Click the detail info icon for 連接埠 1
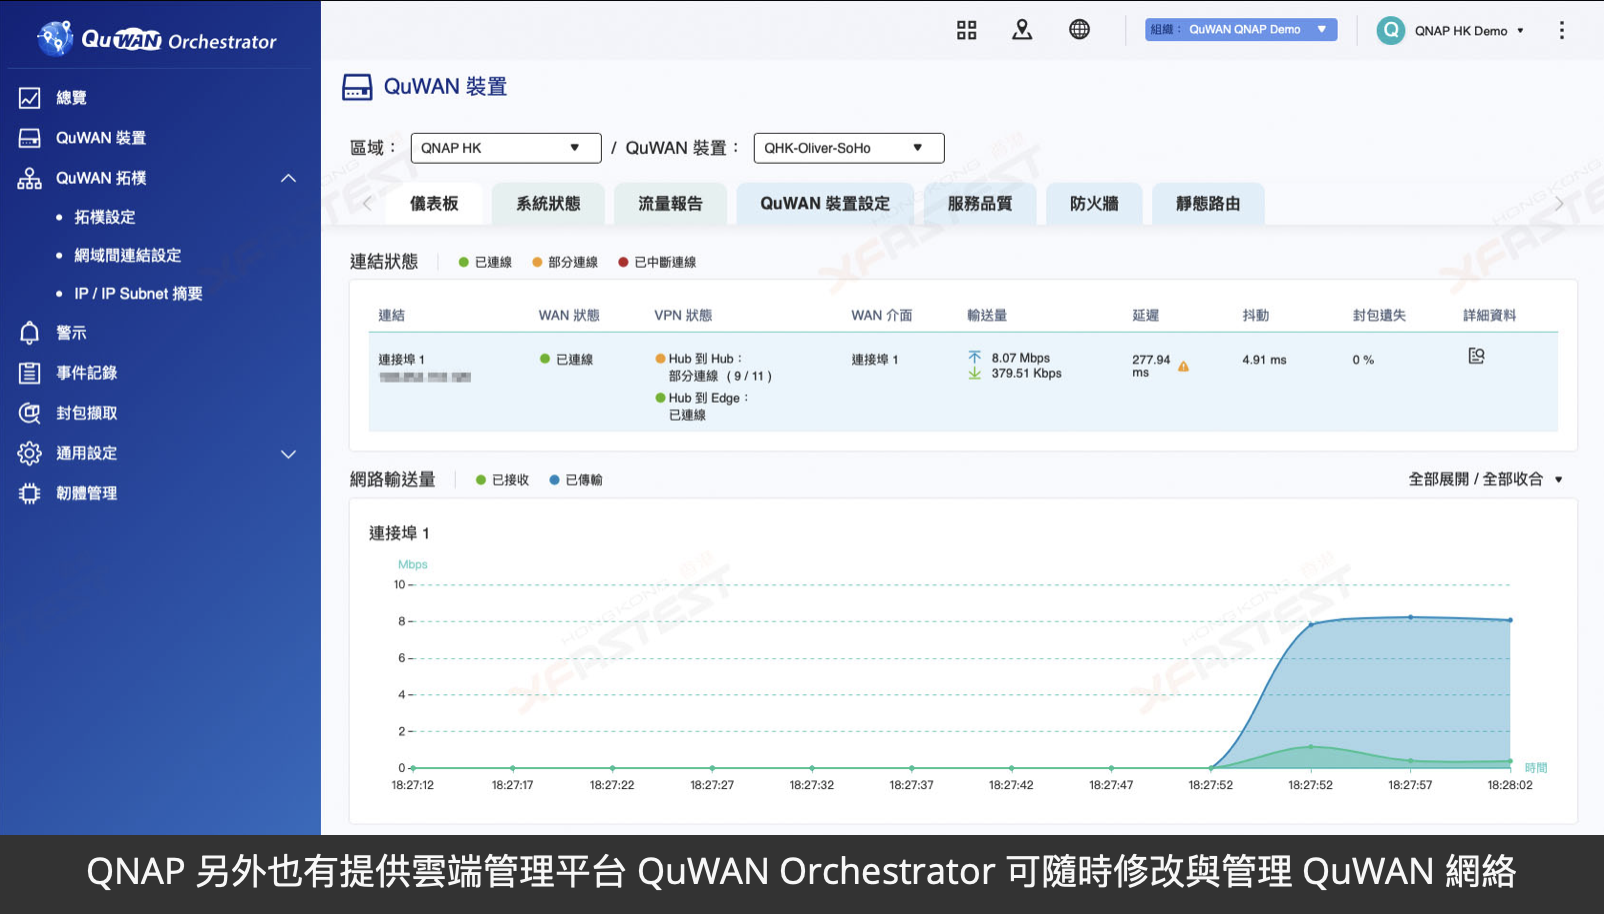The image size is (1604, 914). (1476, 356)
